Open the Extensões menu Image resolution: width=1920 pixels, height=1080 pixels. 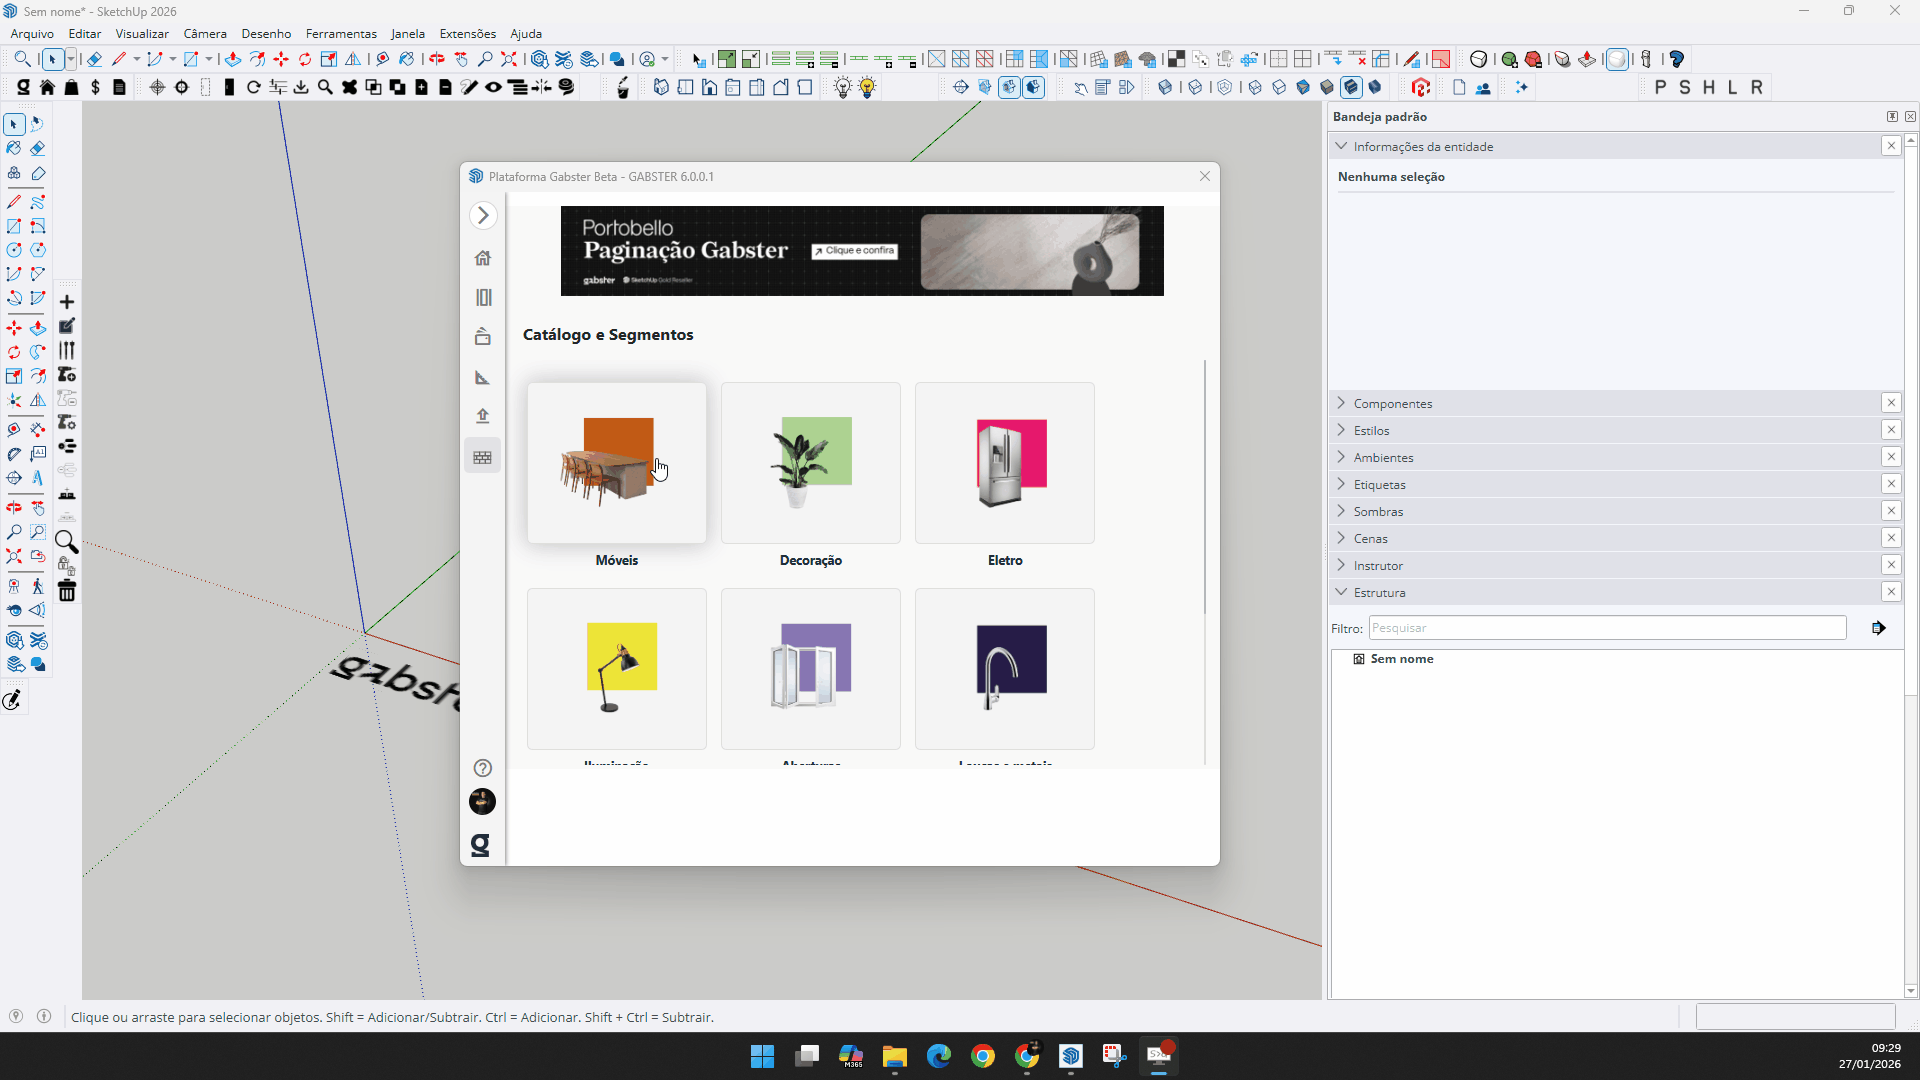point(467,33)
